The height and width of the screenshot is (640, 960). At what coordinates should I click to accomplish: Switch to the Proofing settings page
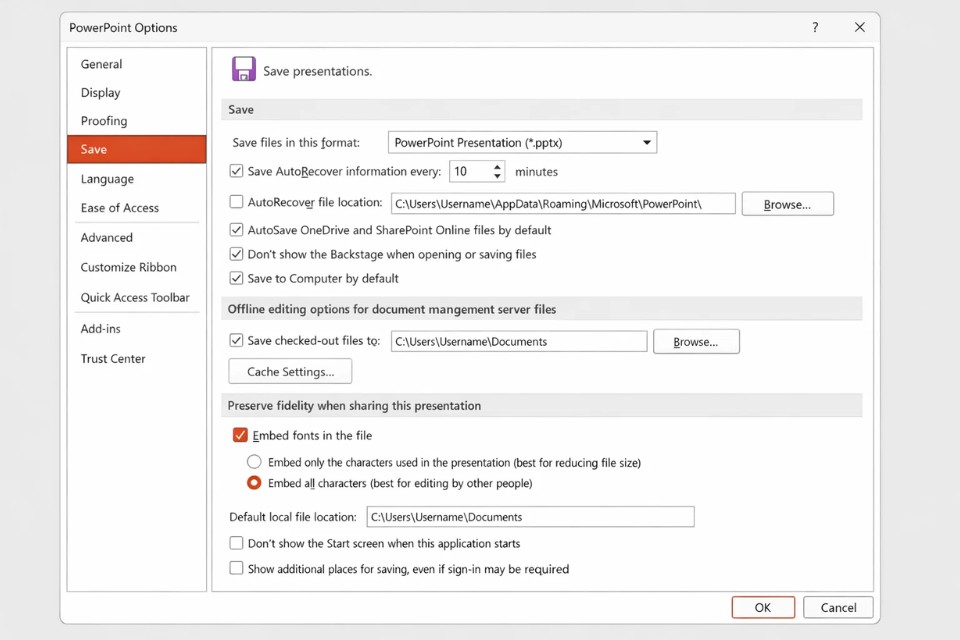tap(103, 121)
